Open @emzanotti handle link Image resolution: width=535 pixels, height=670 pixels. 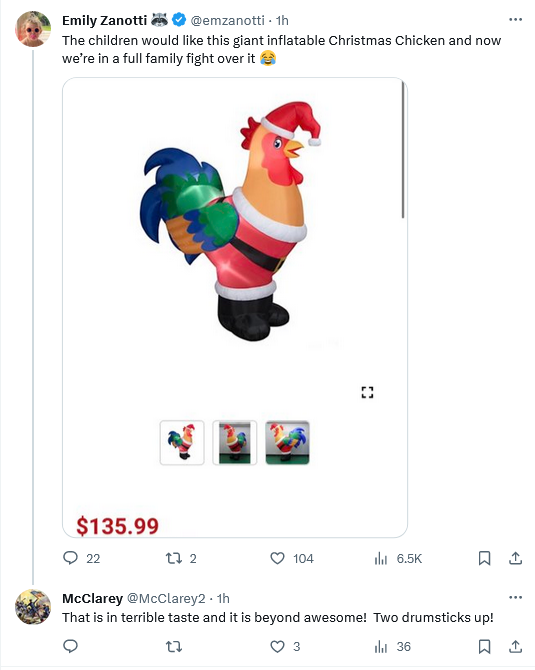coord(227,20)
